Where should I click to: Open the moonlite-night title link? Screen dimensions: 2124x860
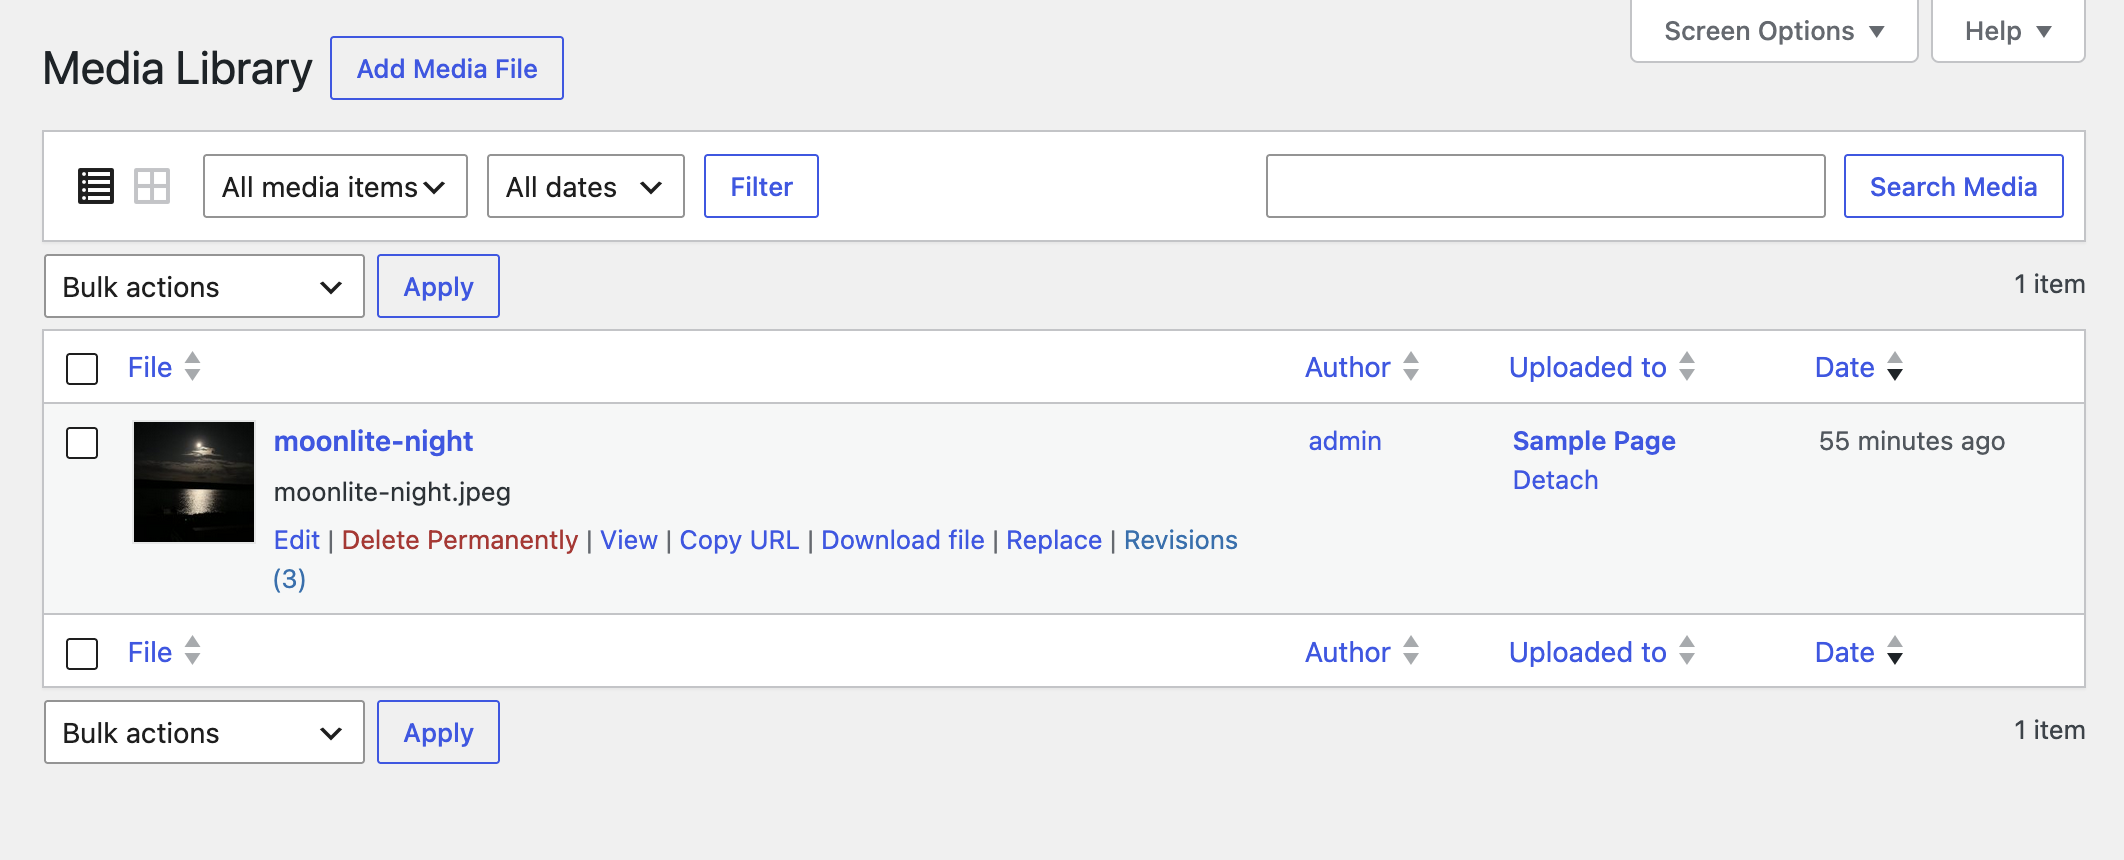373,441
